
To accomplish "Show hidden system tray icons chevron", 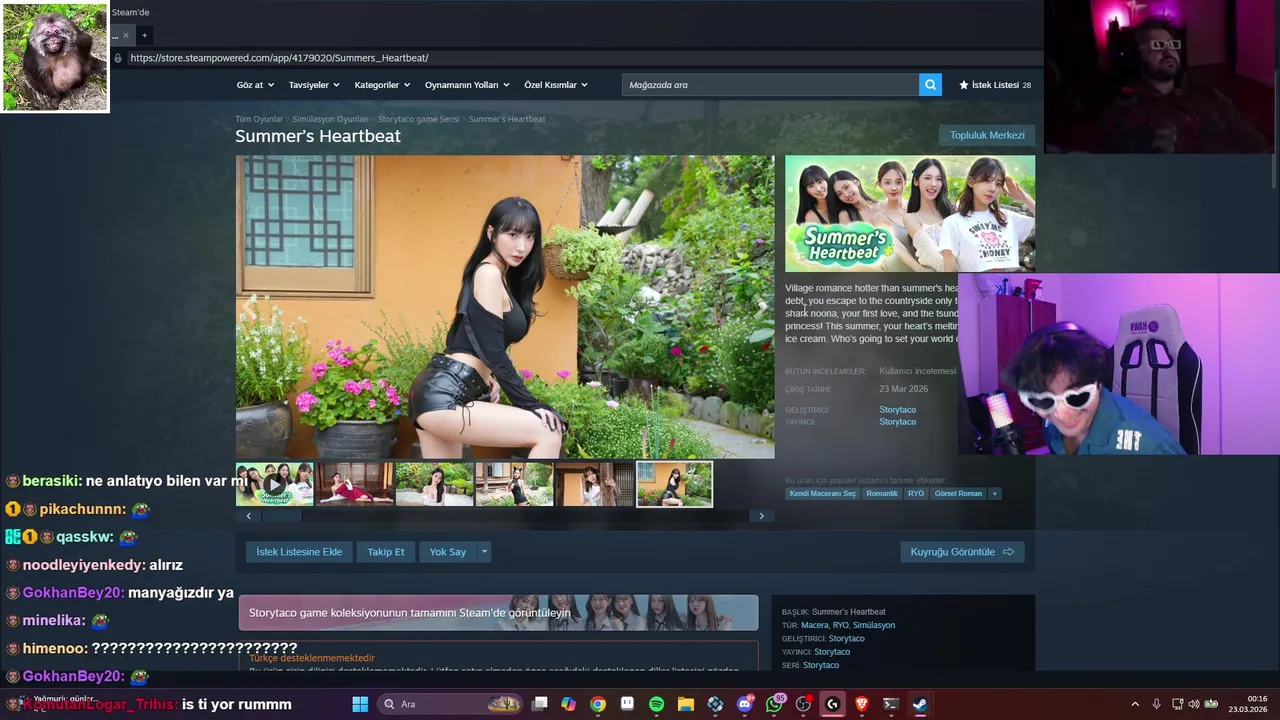I will click(x=1134, y=704).
